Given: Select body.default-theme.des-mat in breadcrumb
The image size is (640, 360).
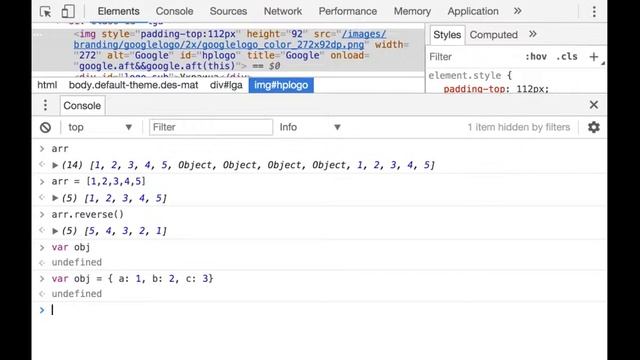Looking at the screenshot, I should click(133, 85).
